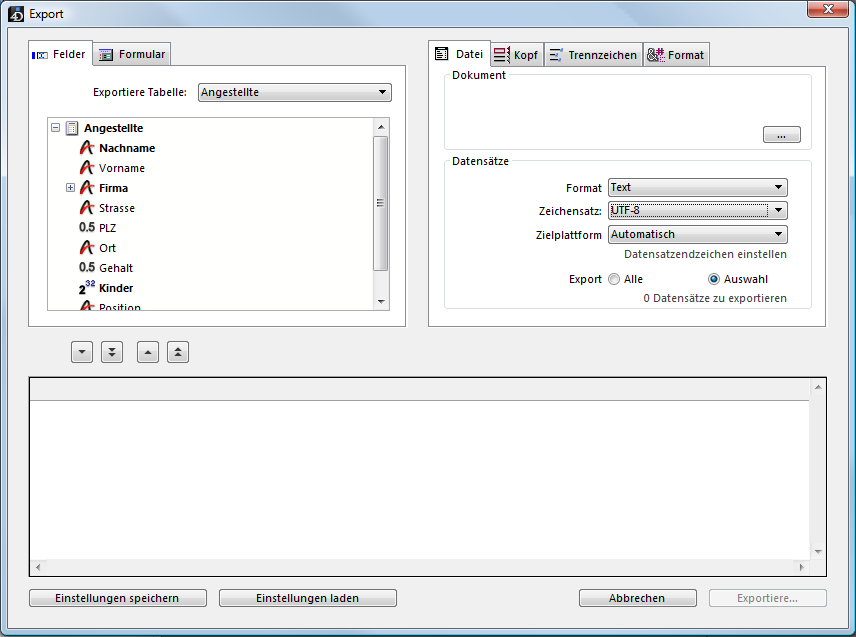Click the document browse ellipsis button
Screen dimensions: 856x637
click(781, 135)
